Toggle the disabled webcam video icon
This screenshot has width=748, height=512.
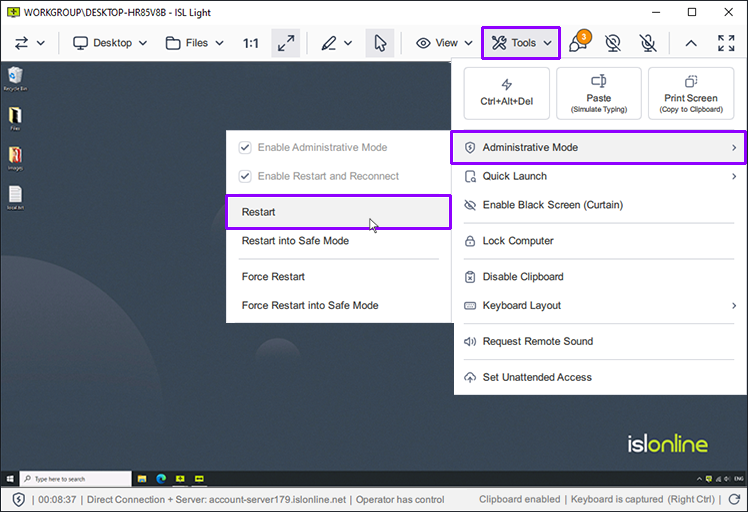(x=613, y=43)
